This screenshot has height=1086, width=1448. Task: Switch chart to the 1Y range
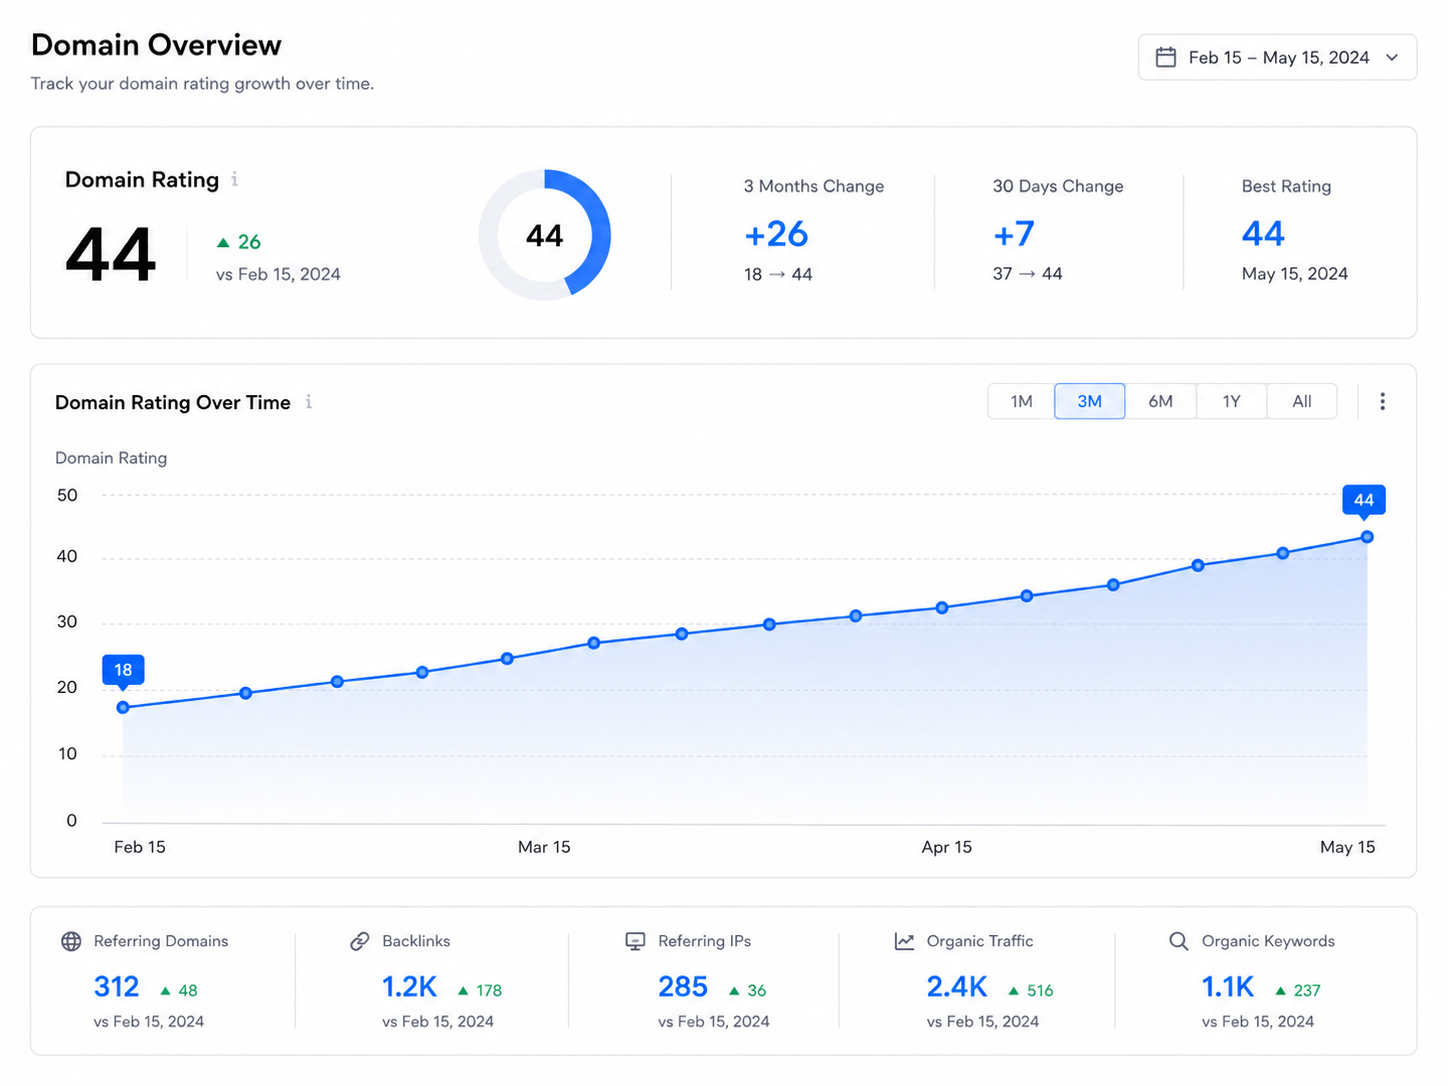(1231, 401)
